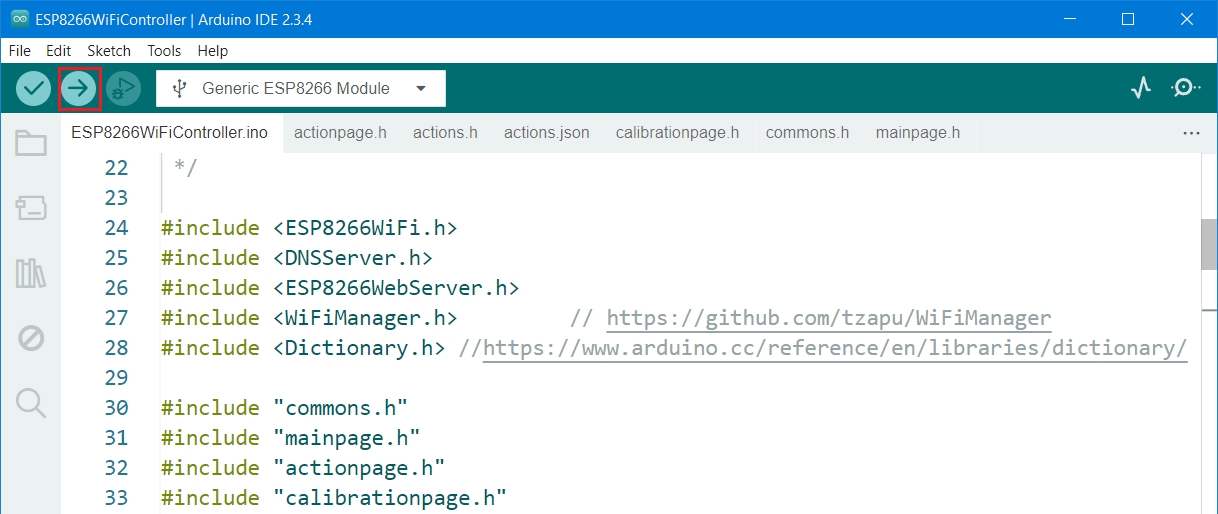Open the Debug sidebar panel

point(31,338)
